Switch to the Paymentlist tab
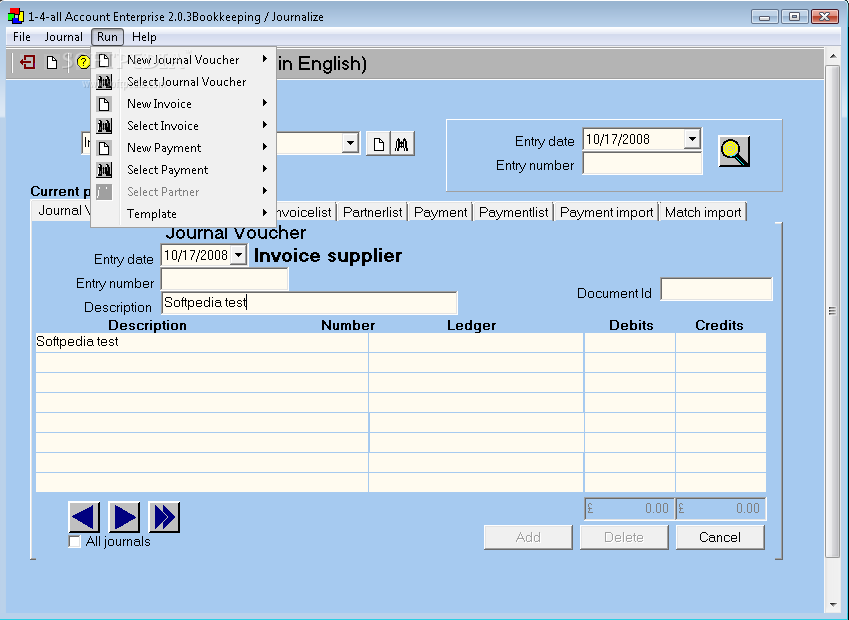 (x=513, y=212)
